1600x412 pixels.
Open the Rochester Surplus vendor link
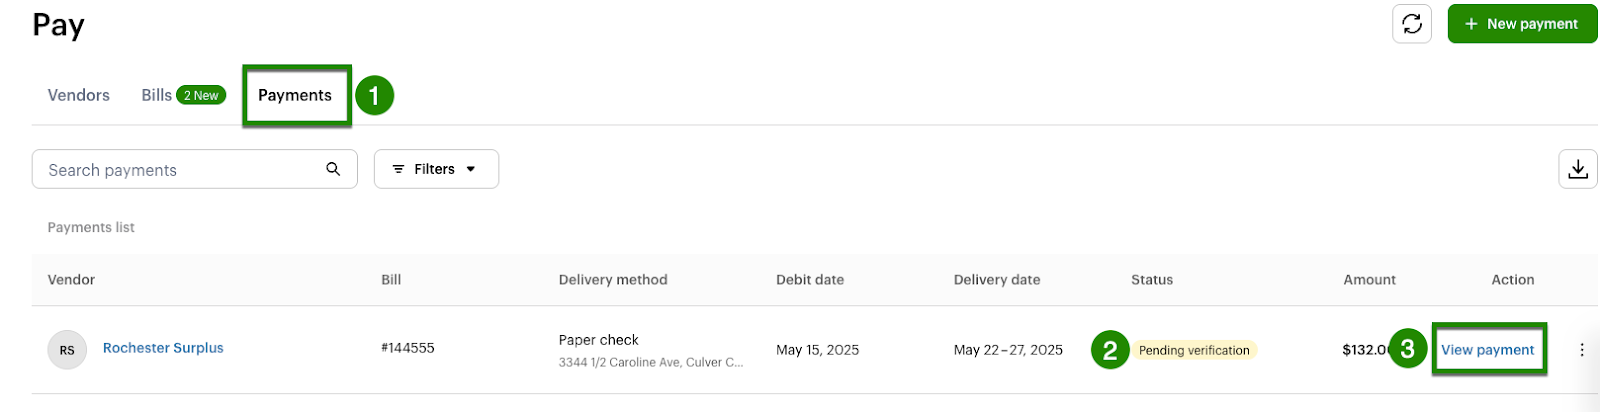[163, 348]
